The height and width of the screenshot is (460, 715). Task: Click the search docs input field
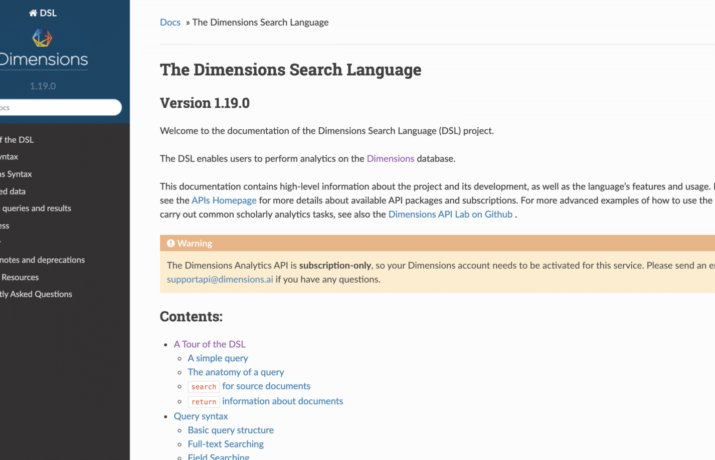[58, 107]
